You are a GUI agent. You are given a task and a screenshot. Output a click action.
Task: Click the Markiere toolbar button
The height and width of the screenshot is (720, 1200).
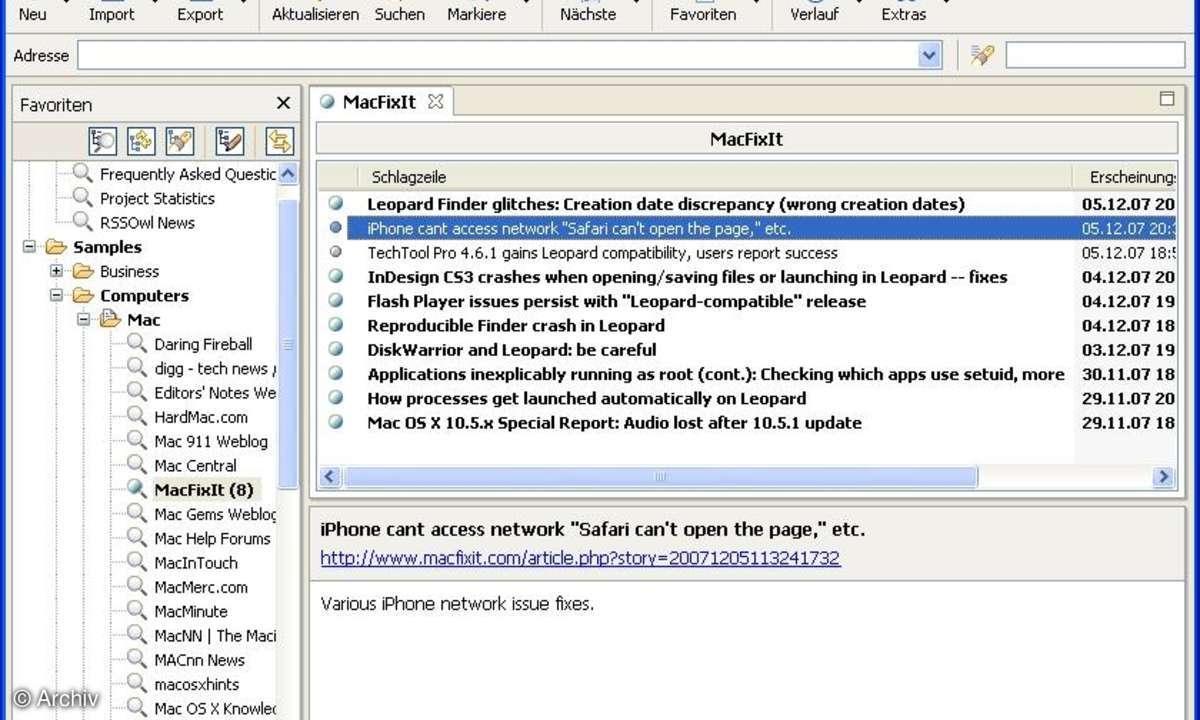477,13
